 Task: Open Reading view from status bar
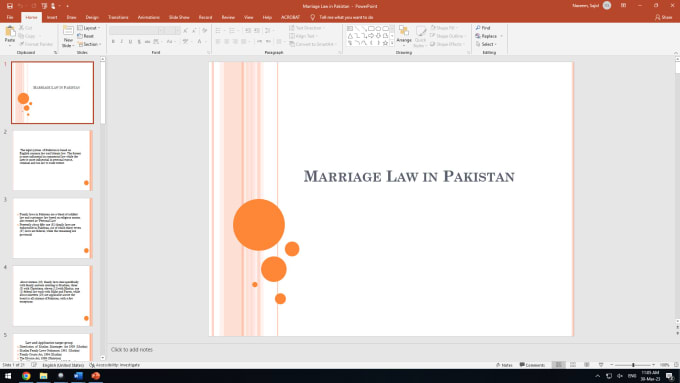[x=587, y=365]
